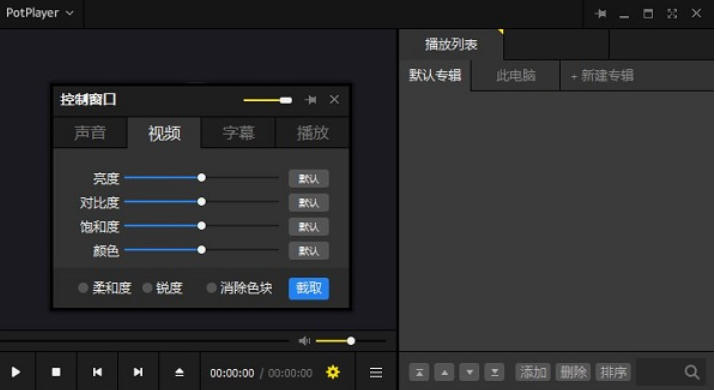The width and height of the screenshot is (716, 390).
Task: Select the 播放列表 playlist tab
Action: 451,44
